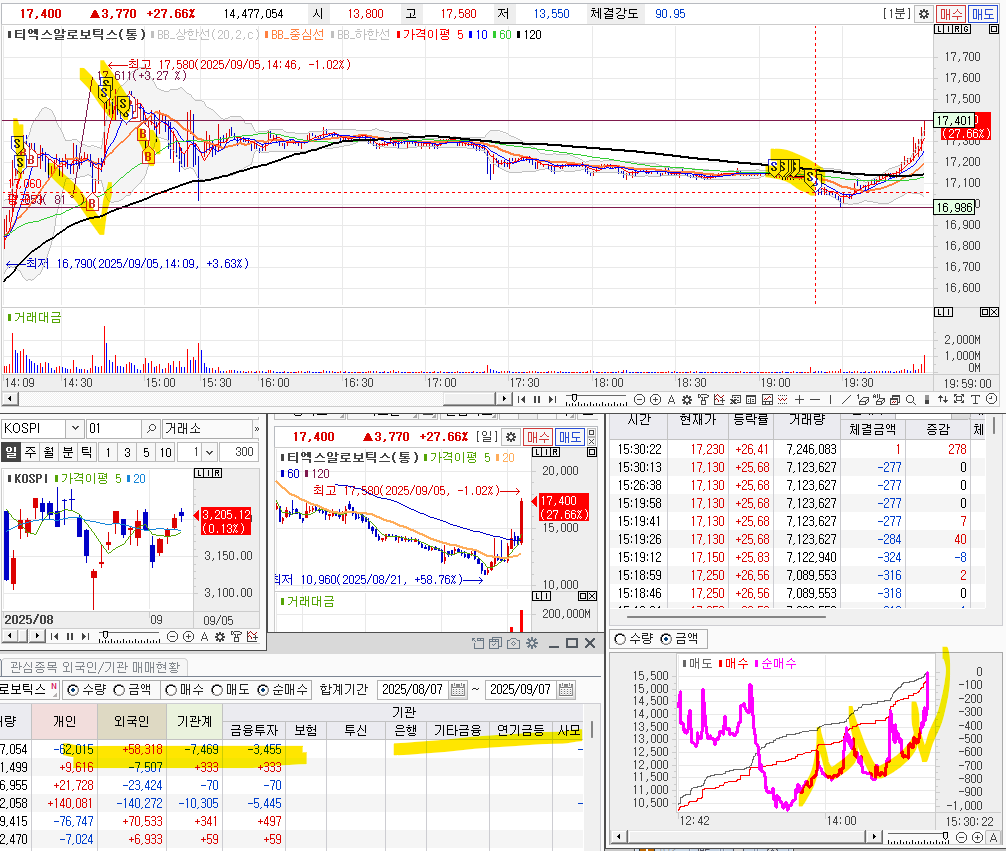Open calendar for start date 2025/08/07
Image resolution: width=1006 pixels, height=851 pixels.
458,690
